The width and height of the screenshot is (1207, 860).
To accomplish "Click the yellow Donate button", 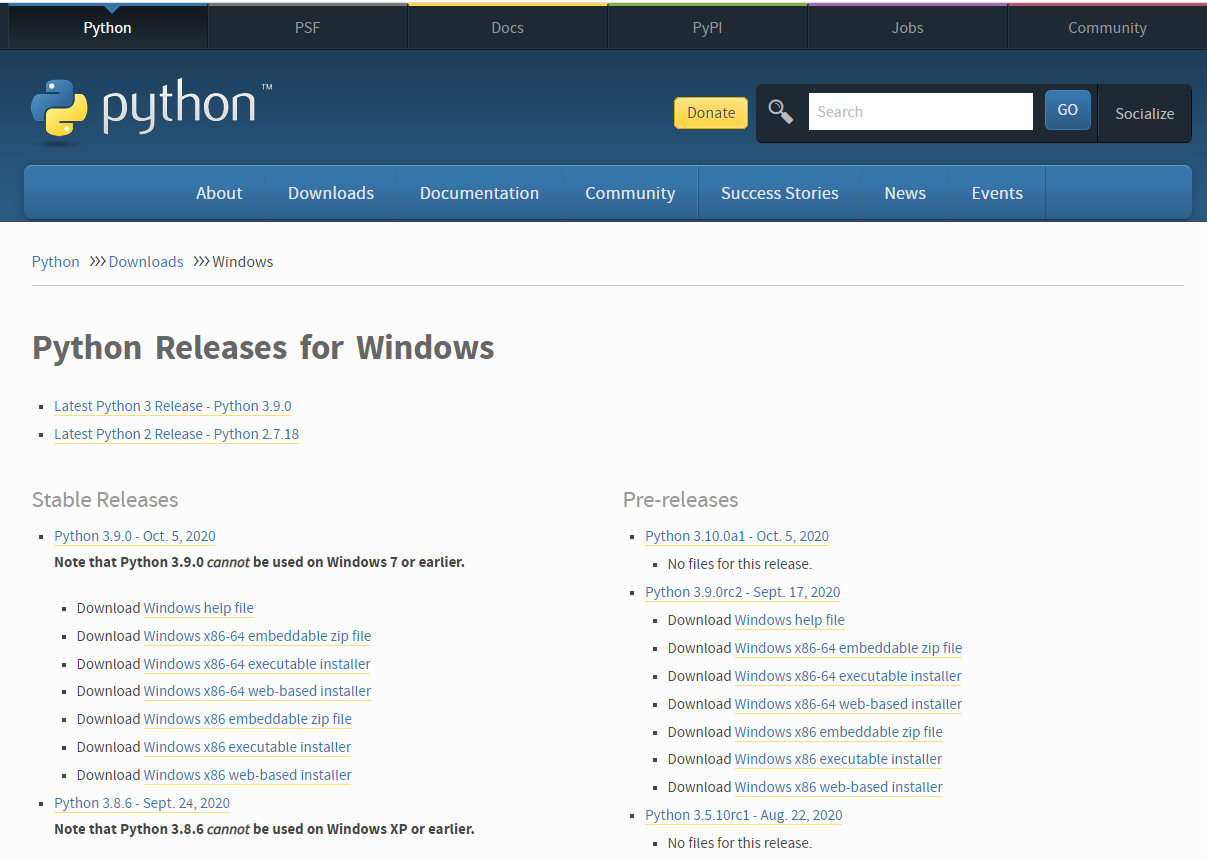I will (711, 113).
